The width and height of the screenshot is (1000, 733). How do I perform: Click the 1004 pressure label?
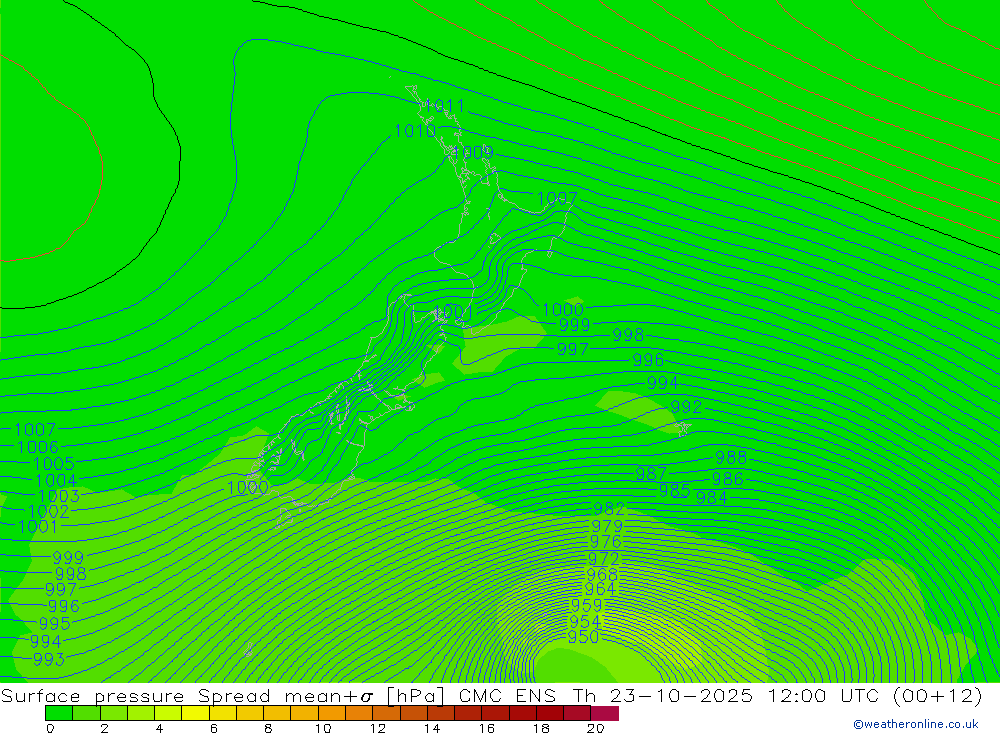pyautogui.click(x=56, y=480)
